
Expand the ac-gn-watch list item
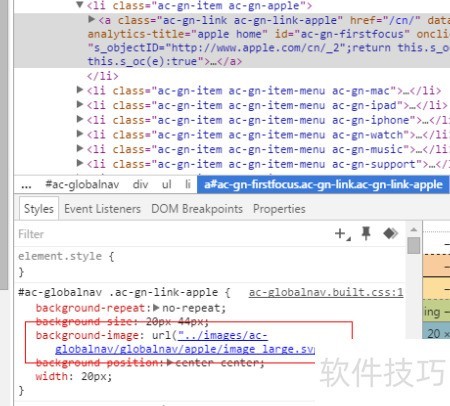[x=80, y=134]
